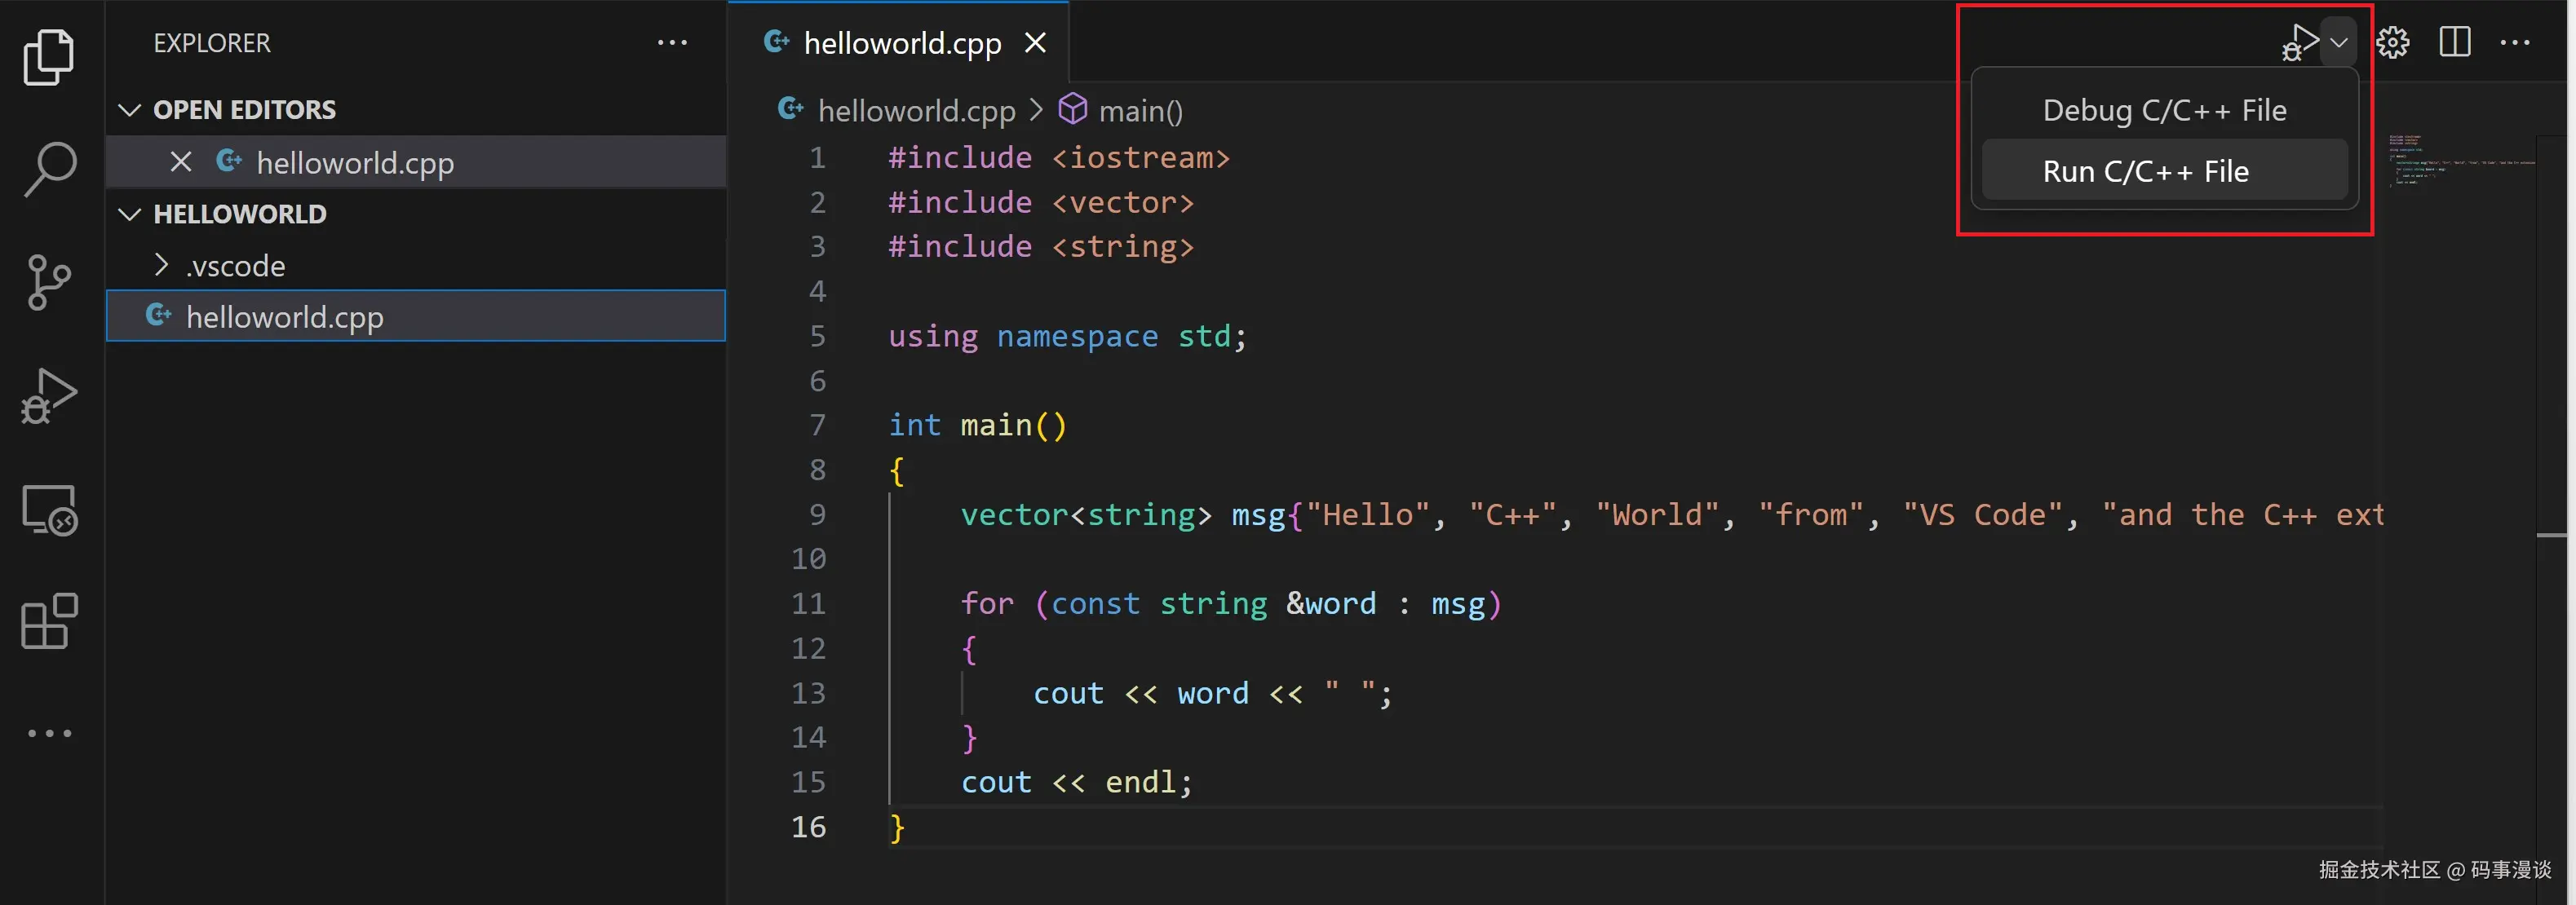Click the Split Editor icon
The image size is (2576, 905).
[2455, 42]
